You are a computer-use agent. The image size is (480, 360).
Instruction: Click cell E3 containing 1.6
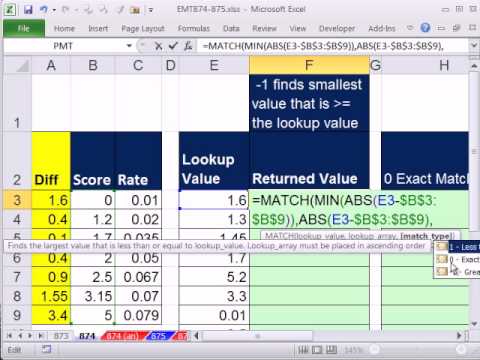click(214, 200)
